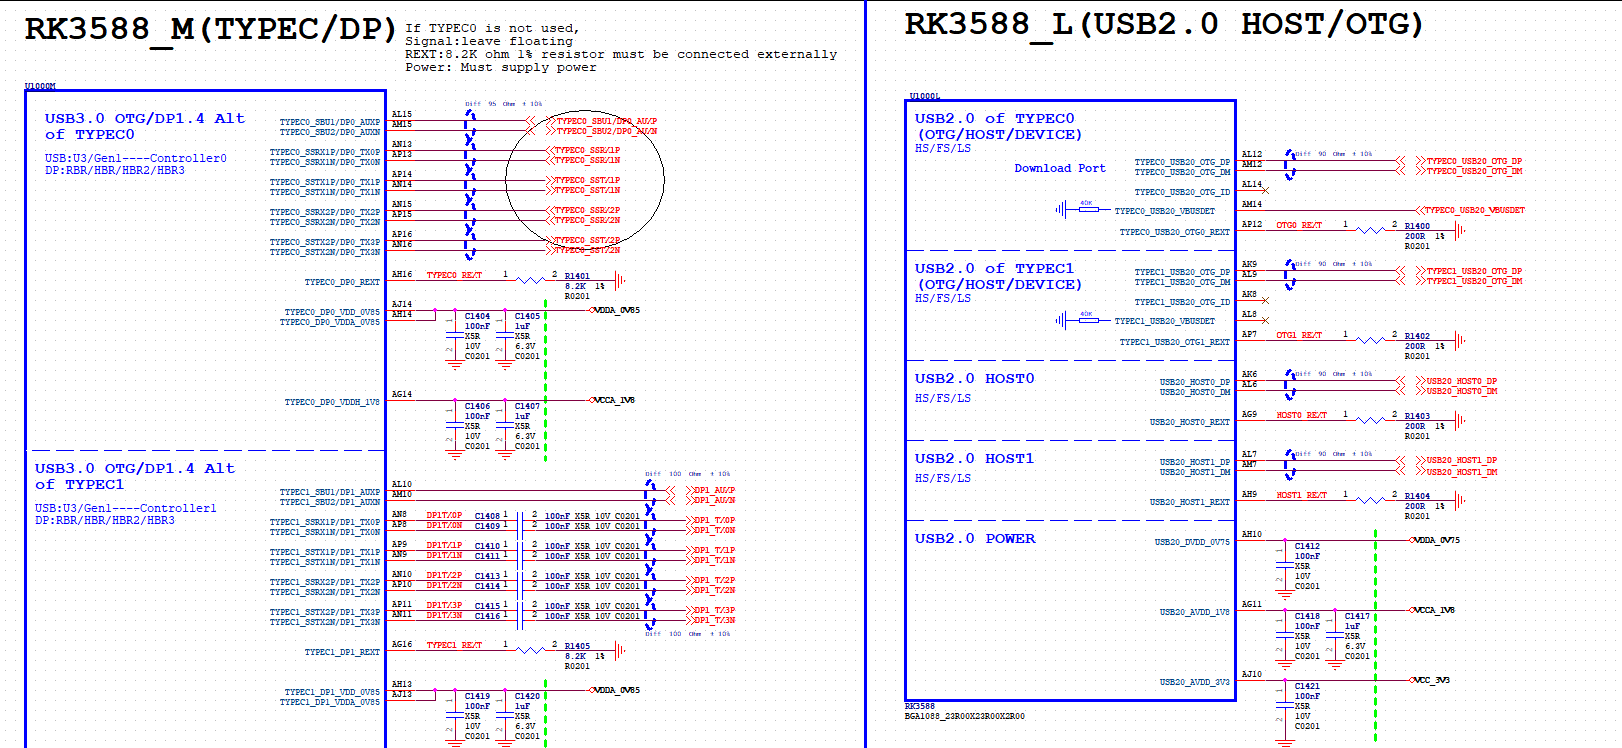Click the no-connect X on pin AL14
1622x748 pixels.
(1265, 189)
